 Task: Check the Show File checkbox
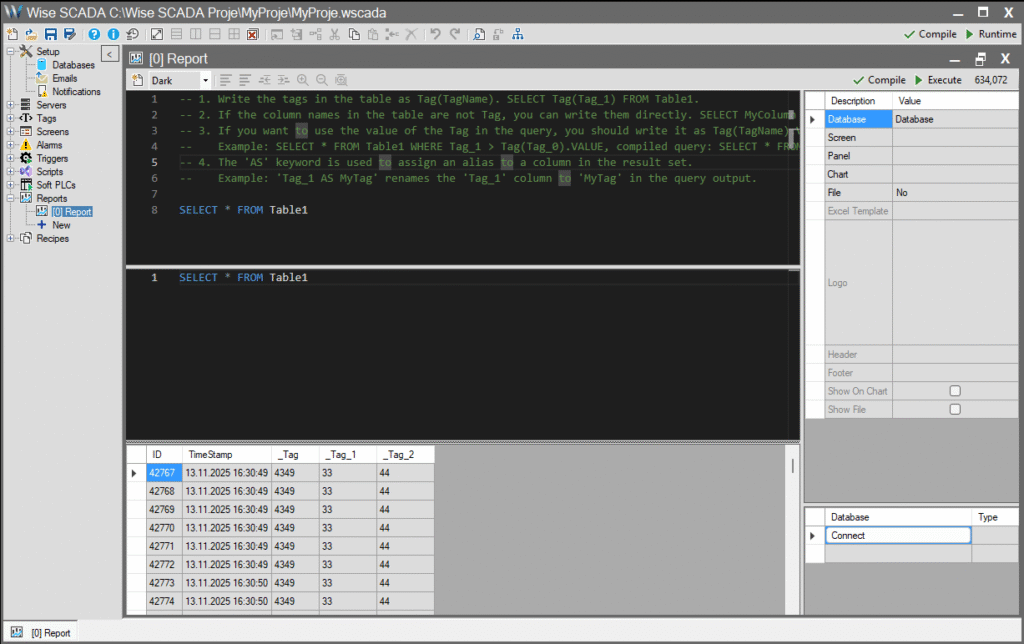(x=955, y=408)
